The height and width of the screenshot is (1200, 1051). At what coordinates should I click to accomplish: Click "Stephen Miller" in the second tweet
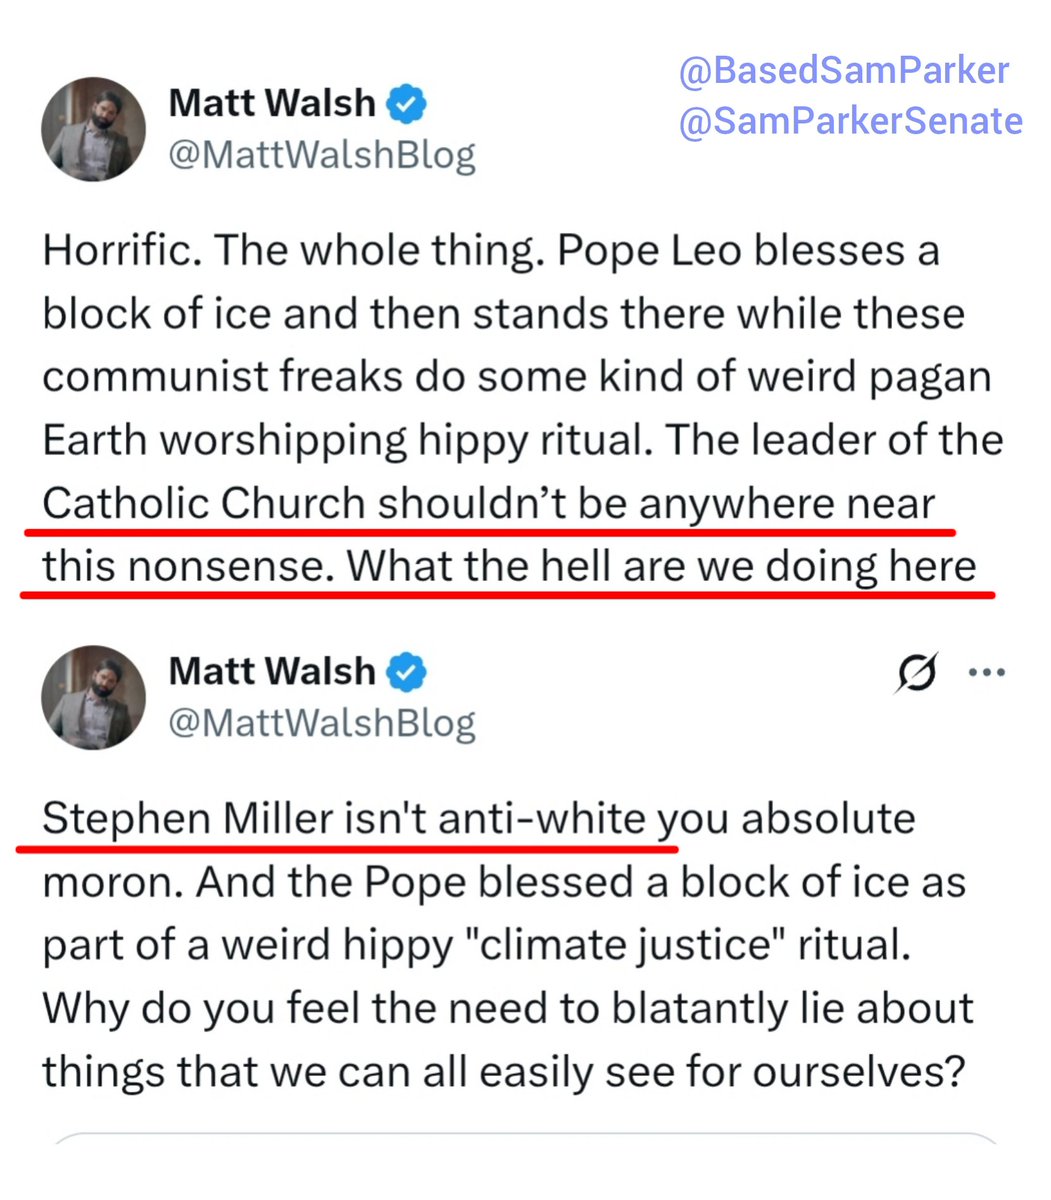187,820
